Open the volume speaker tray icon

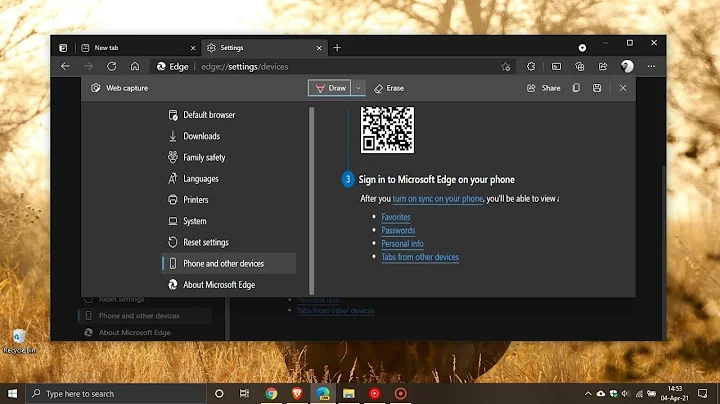click(626, 393)
